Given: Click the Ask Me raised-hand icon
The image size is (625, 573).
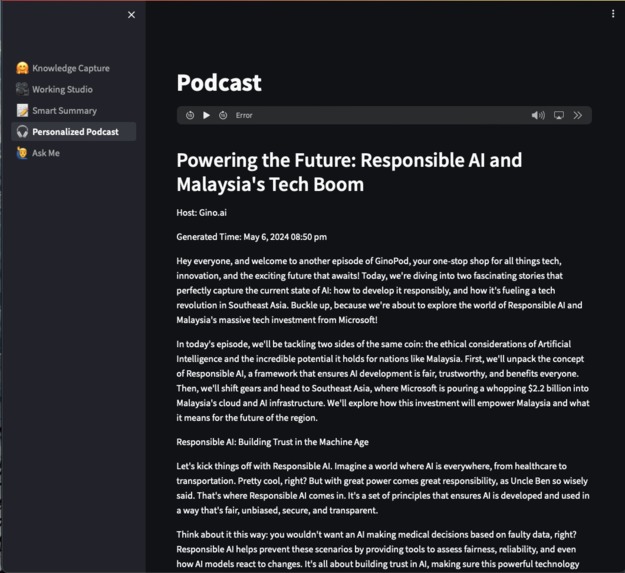Looking at the screenshot, I should point(22,153).
